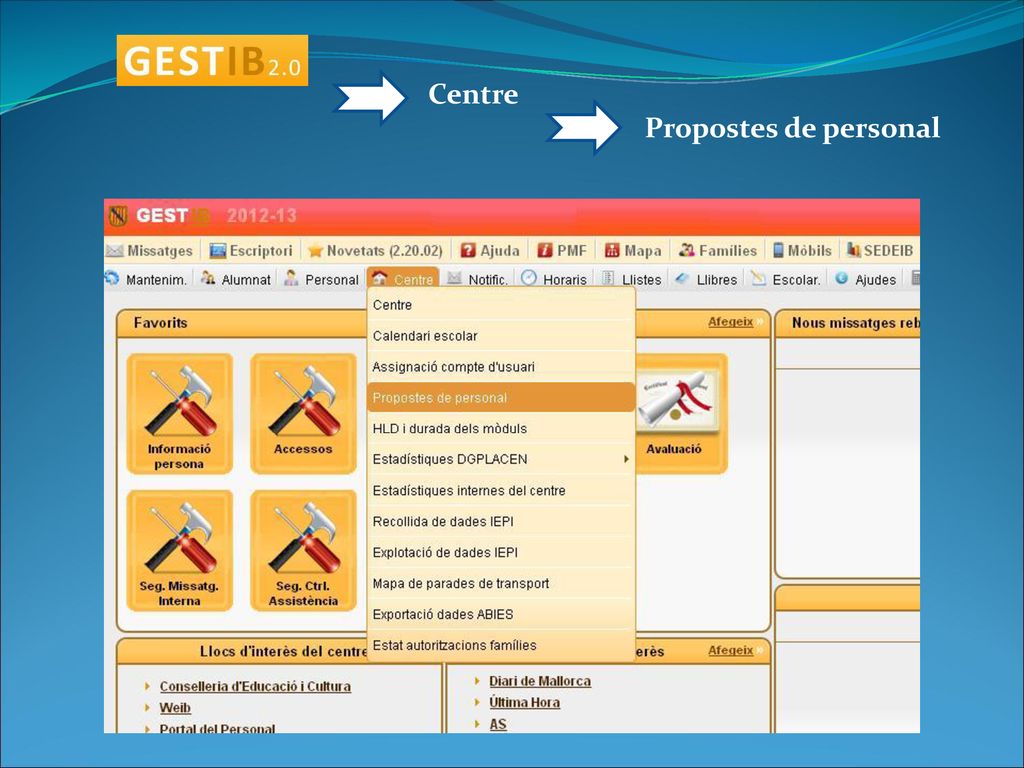Choose Exportació dades ABIES
This screenshot has width=1024, height=768.
tap(502, 615)
